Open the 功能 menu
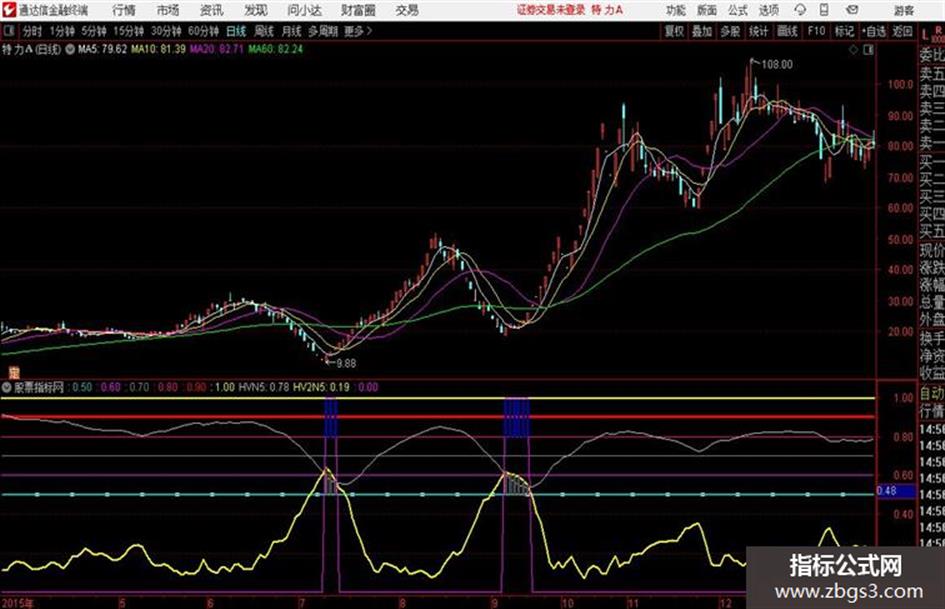The image size is (945, 609). [676, 10]
